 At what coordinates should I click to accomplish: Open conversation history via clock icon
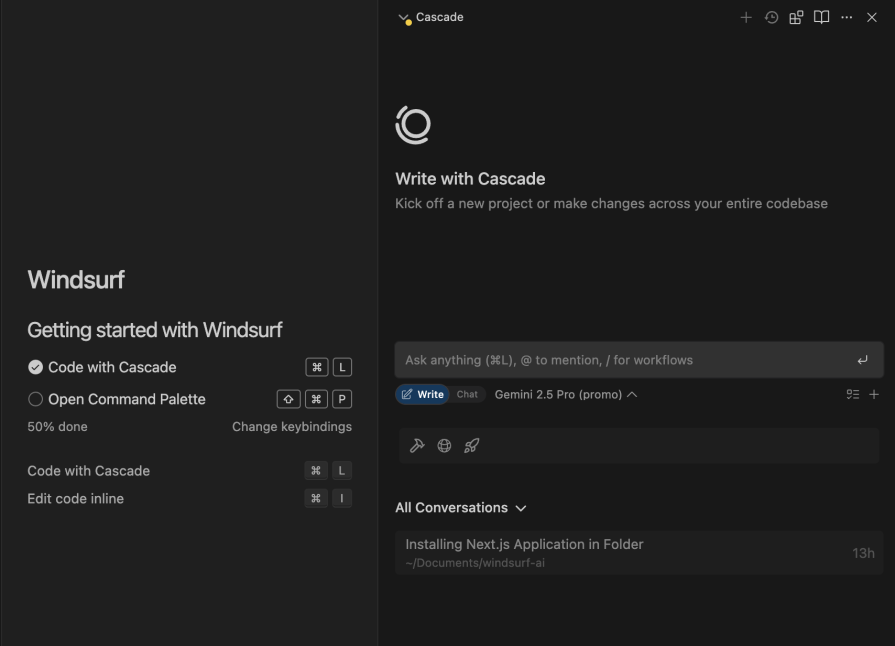pos(769,17)
